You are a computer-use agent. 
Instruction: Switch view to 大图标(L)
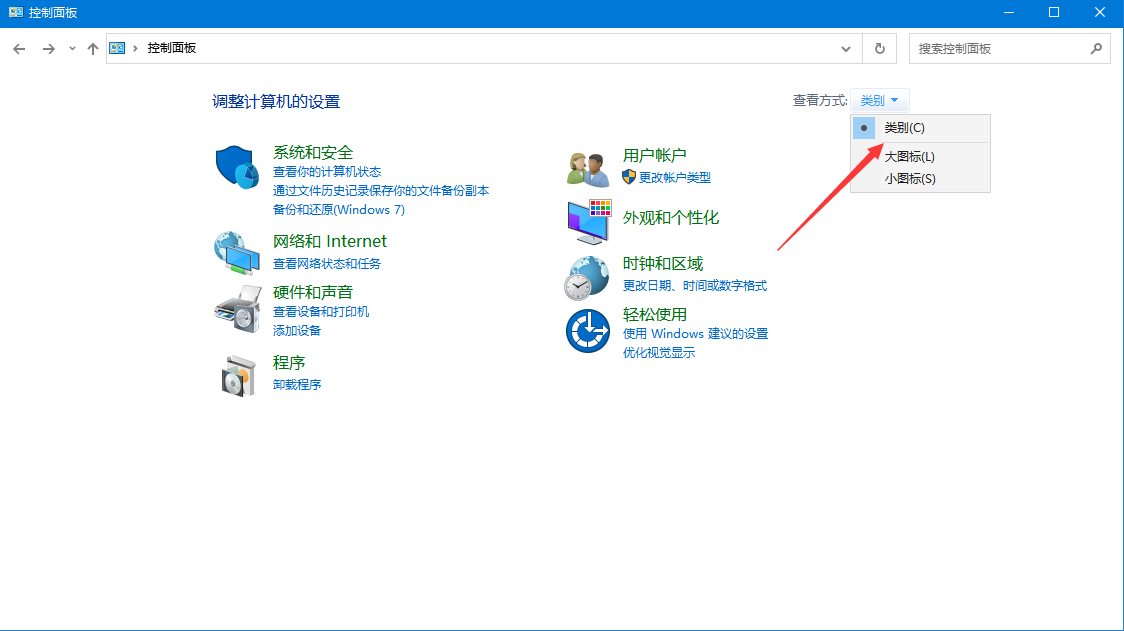click(909, 157)
